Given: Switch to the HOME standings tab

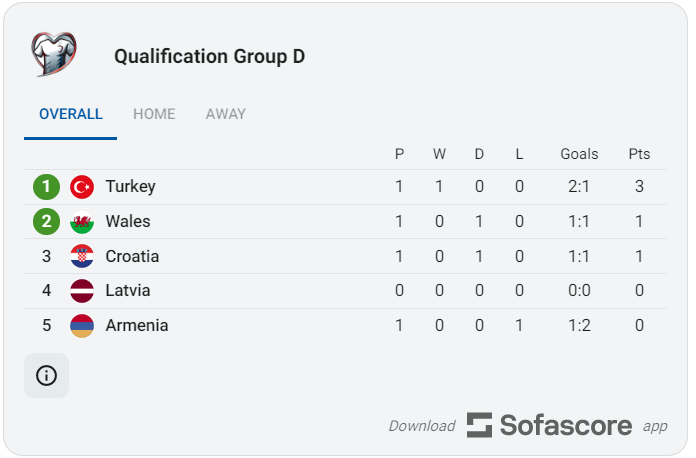Looking at the screenshot, I should tap(154, 114).
